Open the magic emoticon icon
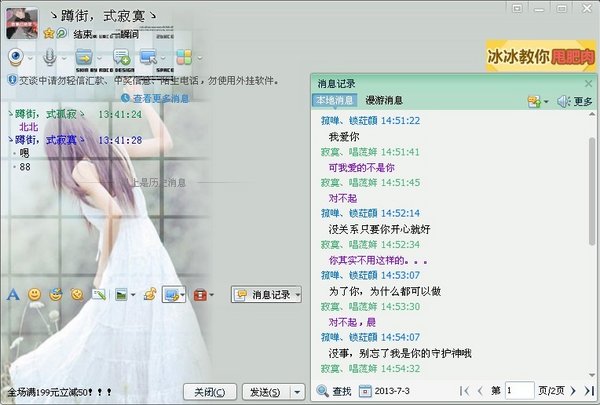Image resolution: width=600 pixels, height=405 pixels. (x=56, y=294)
